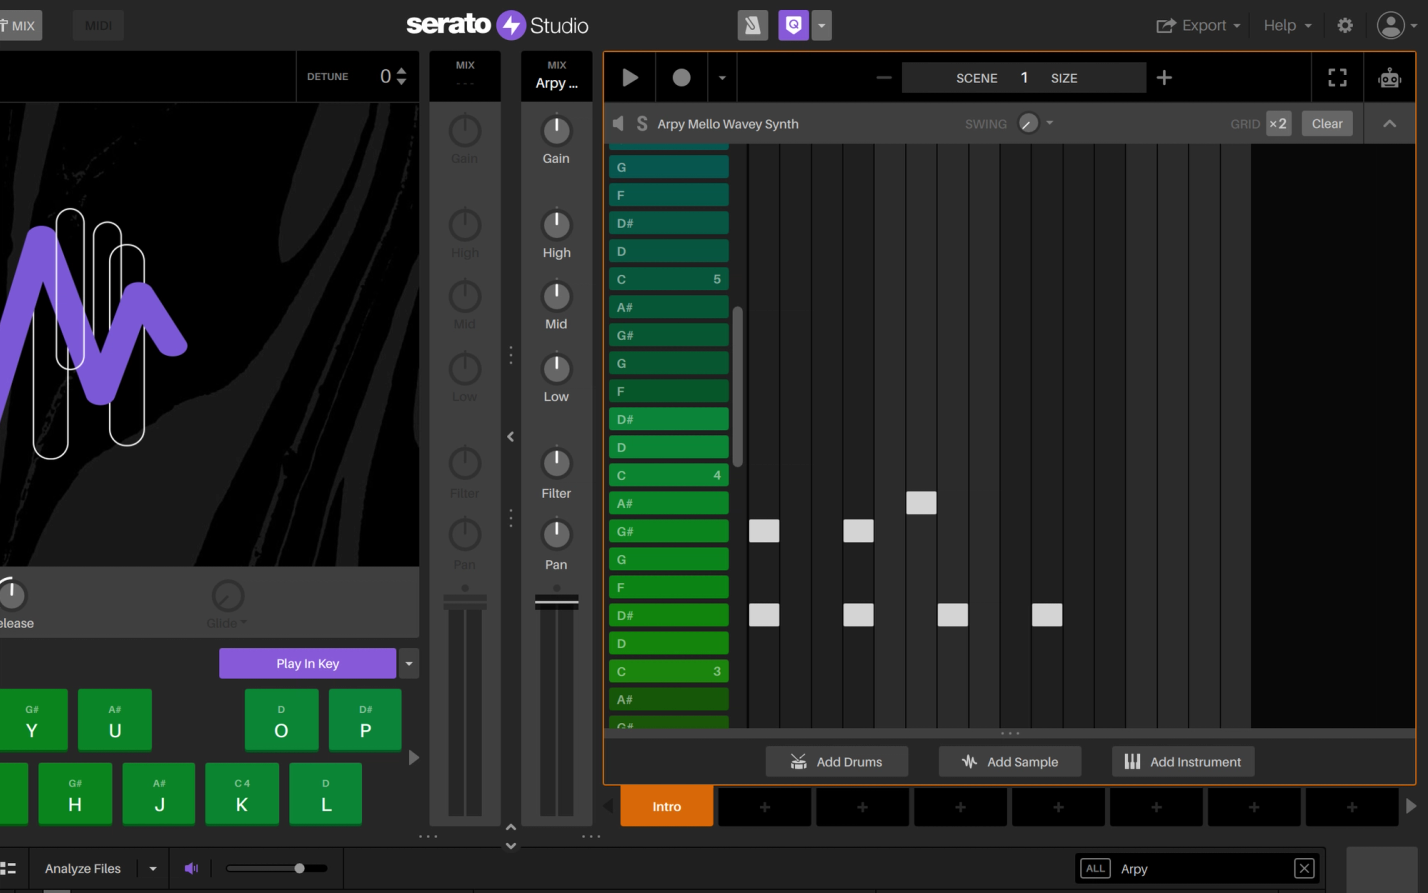Mute the Arpy Mello Wavey Synth track
This screenshot has width=1428, height=893.
[x=618, y=123]
